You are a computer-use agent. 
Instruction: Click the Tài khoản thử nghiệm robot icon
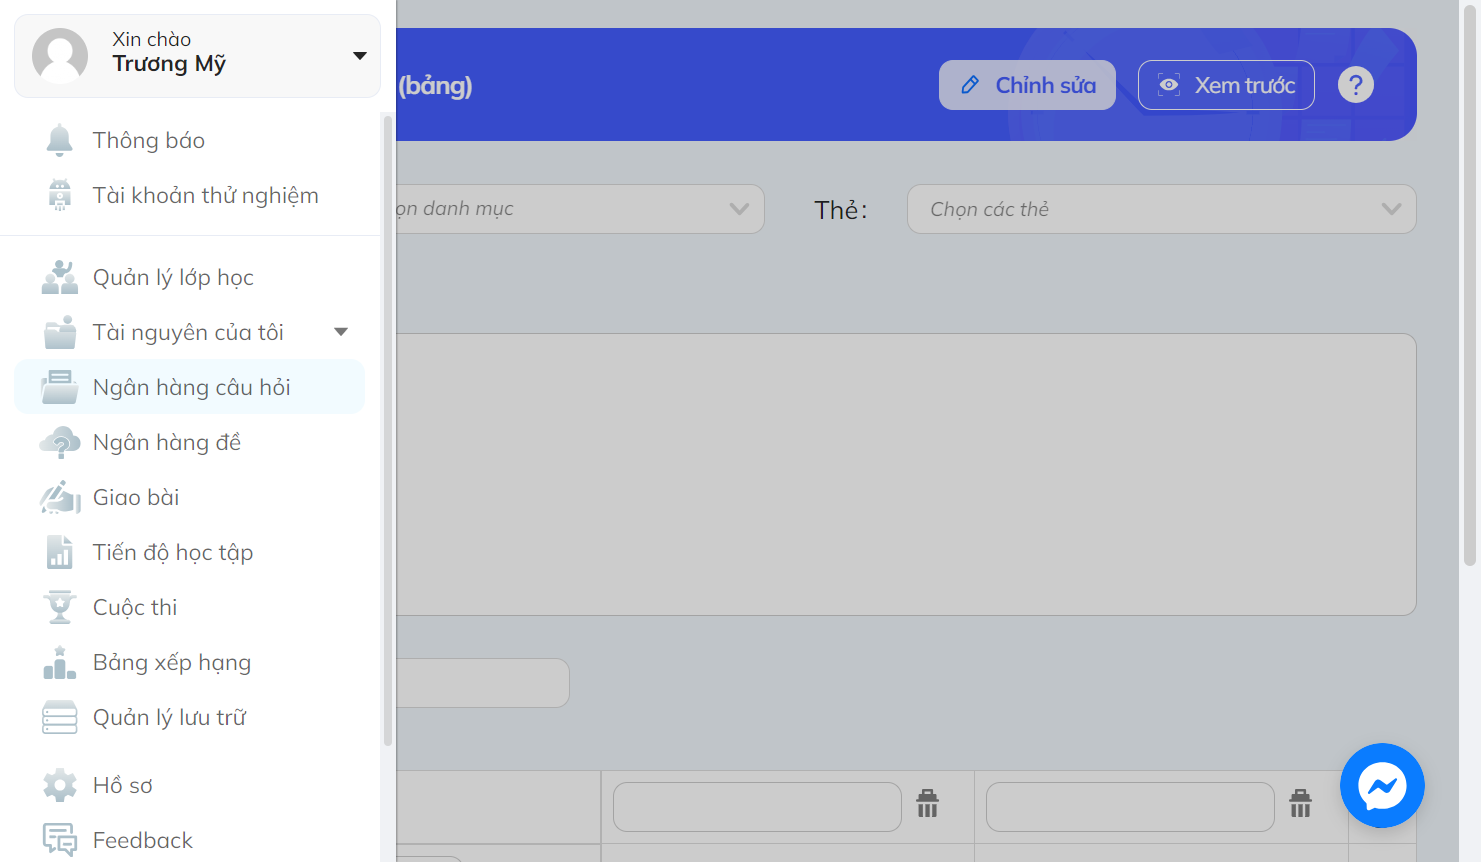tap(60, 195)
